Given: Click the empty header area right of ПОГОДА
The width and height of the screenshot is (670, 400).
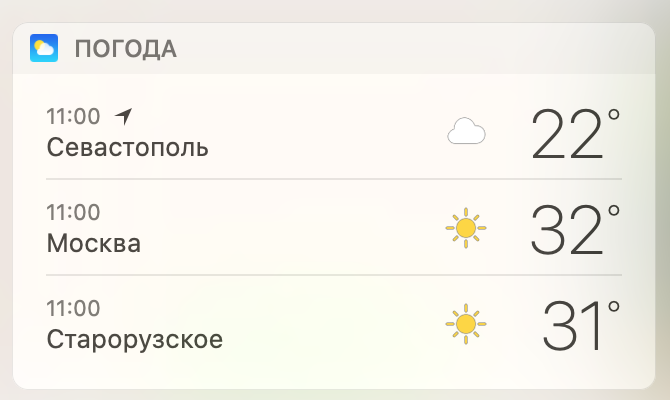Looking at the screenshot, I should pos(420,49).
